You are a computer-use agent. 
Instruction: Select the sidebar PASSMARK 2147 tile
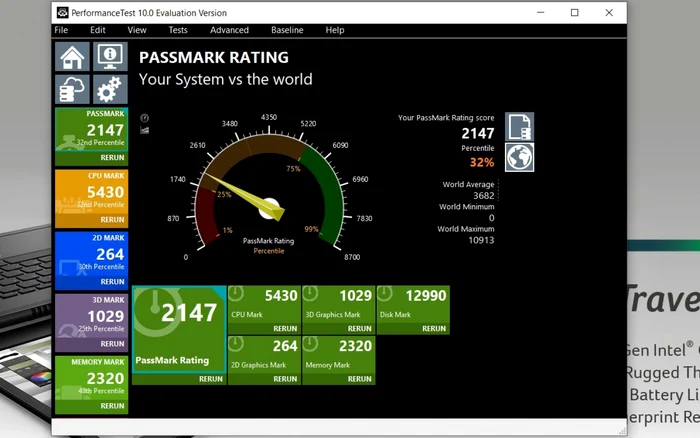pyautogui.click(x=92, y=129)
